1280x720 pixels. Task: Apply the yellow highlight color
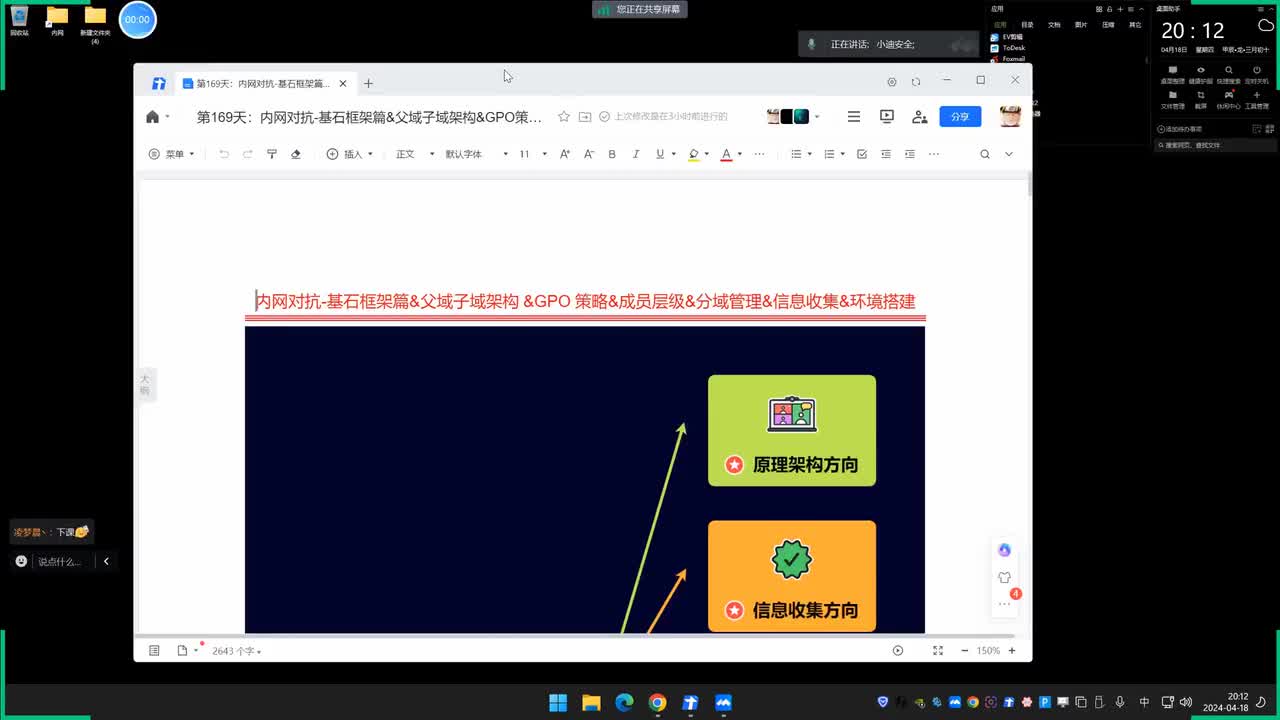[x=694, y=154]
